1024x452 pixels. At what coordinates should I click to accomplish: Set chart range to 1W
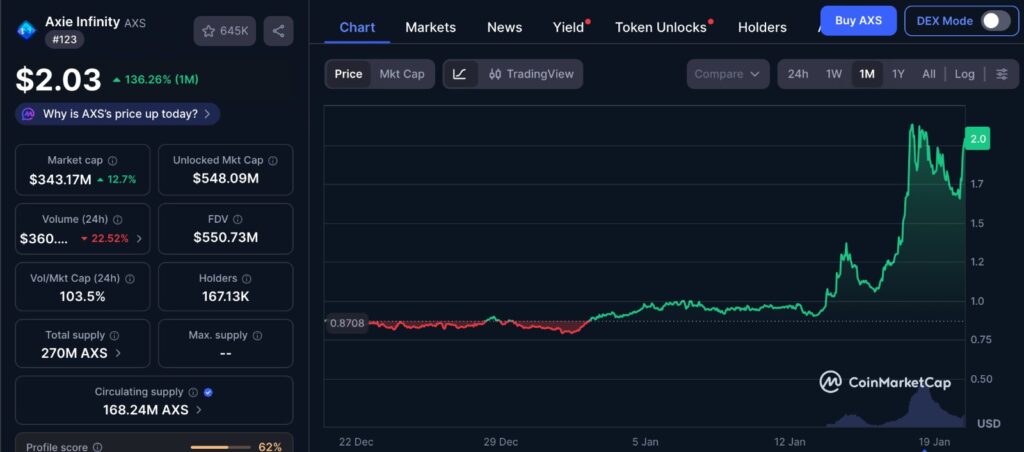tap(834, 74)
